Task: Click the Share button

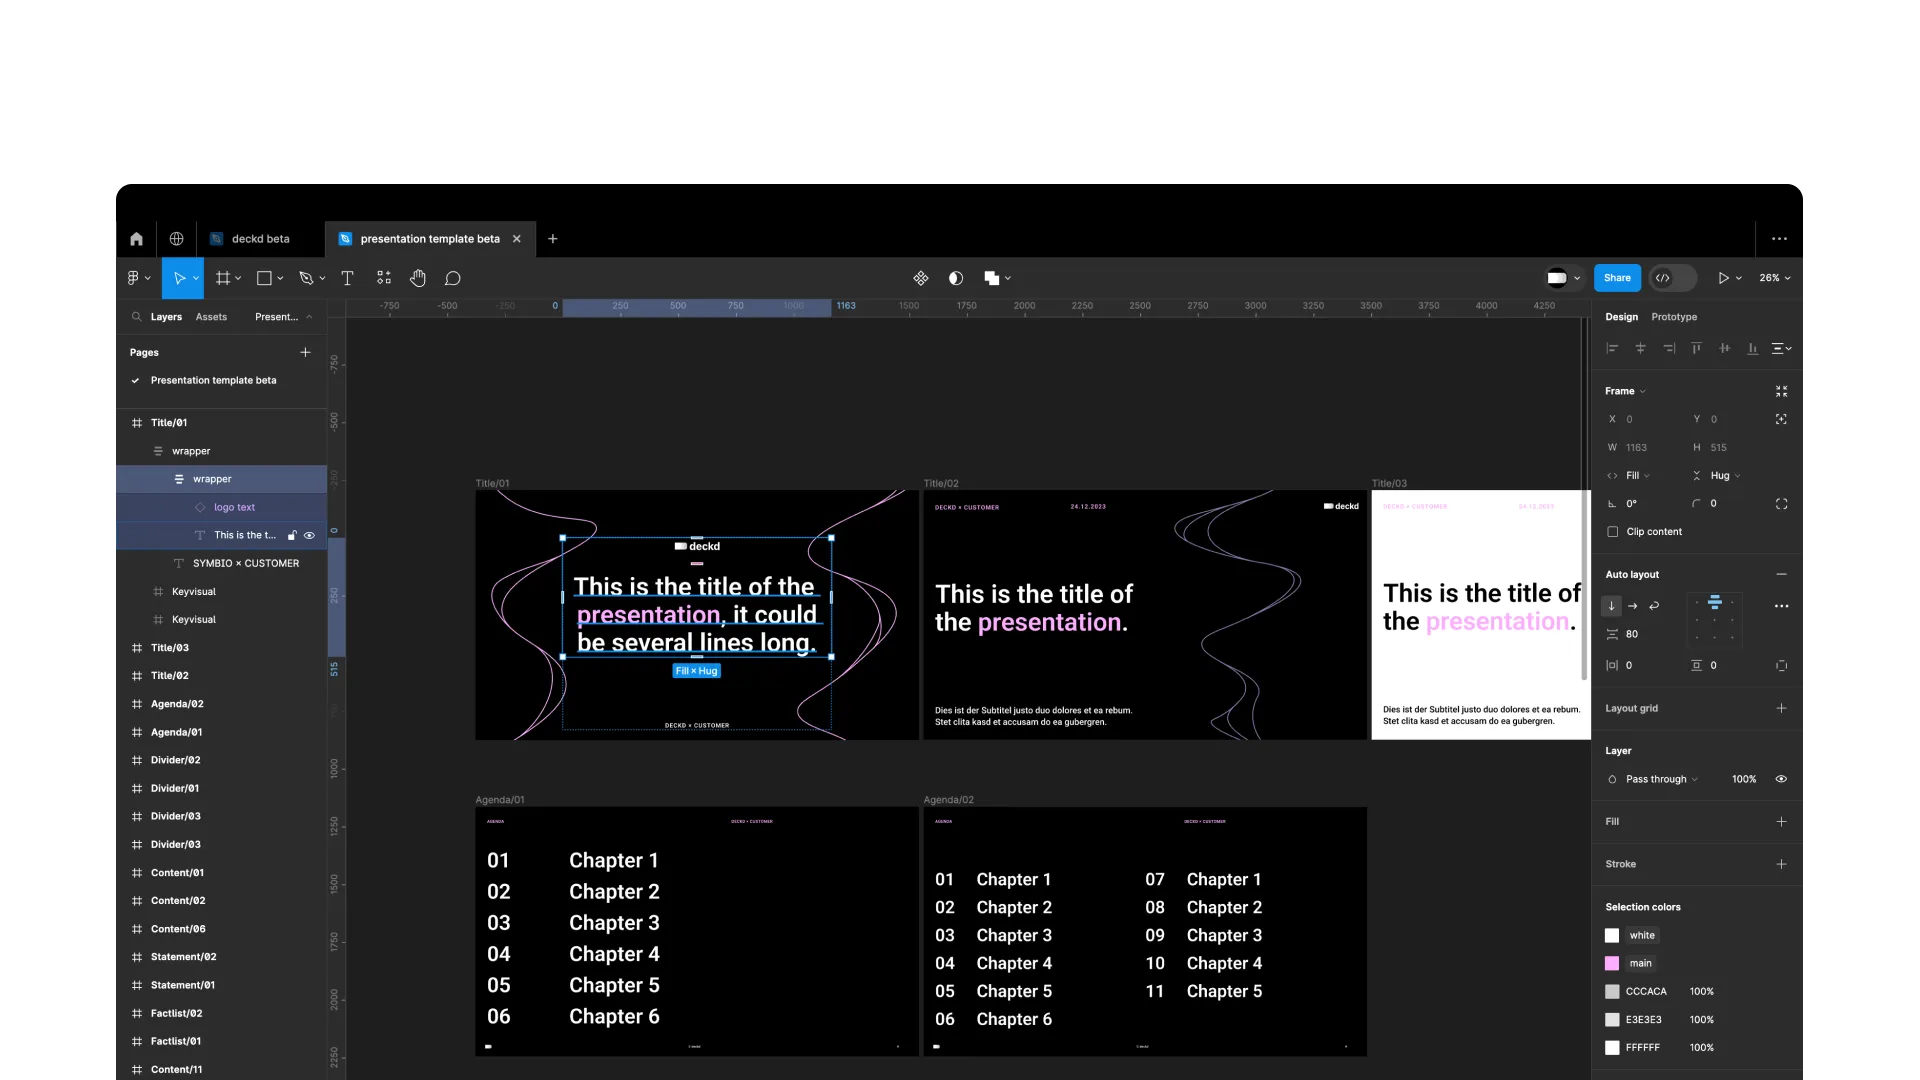Action: pyautogui.click(x=1617, y=279)
